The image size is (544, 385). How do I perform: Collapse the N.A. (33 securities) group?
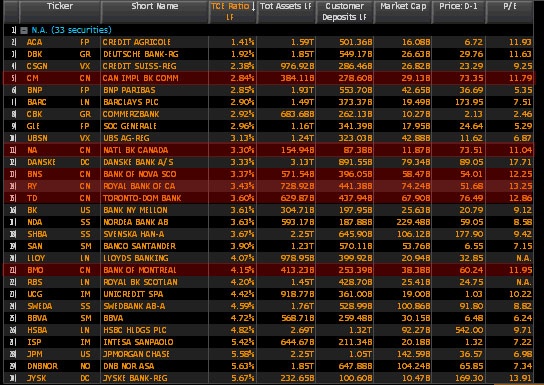[24, 31]
